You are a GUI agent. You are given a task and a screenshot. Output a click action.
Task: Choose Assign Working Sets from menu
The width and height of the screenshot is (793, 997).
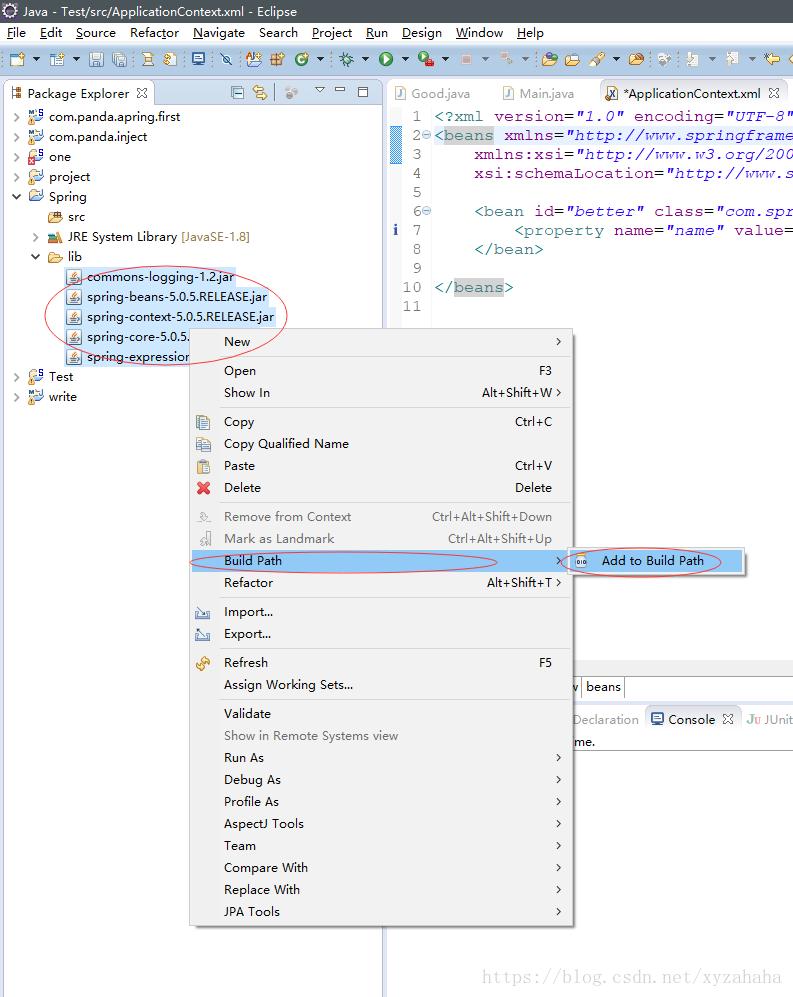pyautogui.click(x=382, y=685)
